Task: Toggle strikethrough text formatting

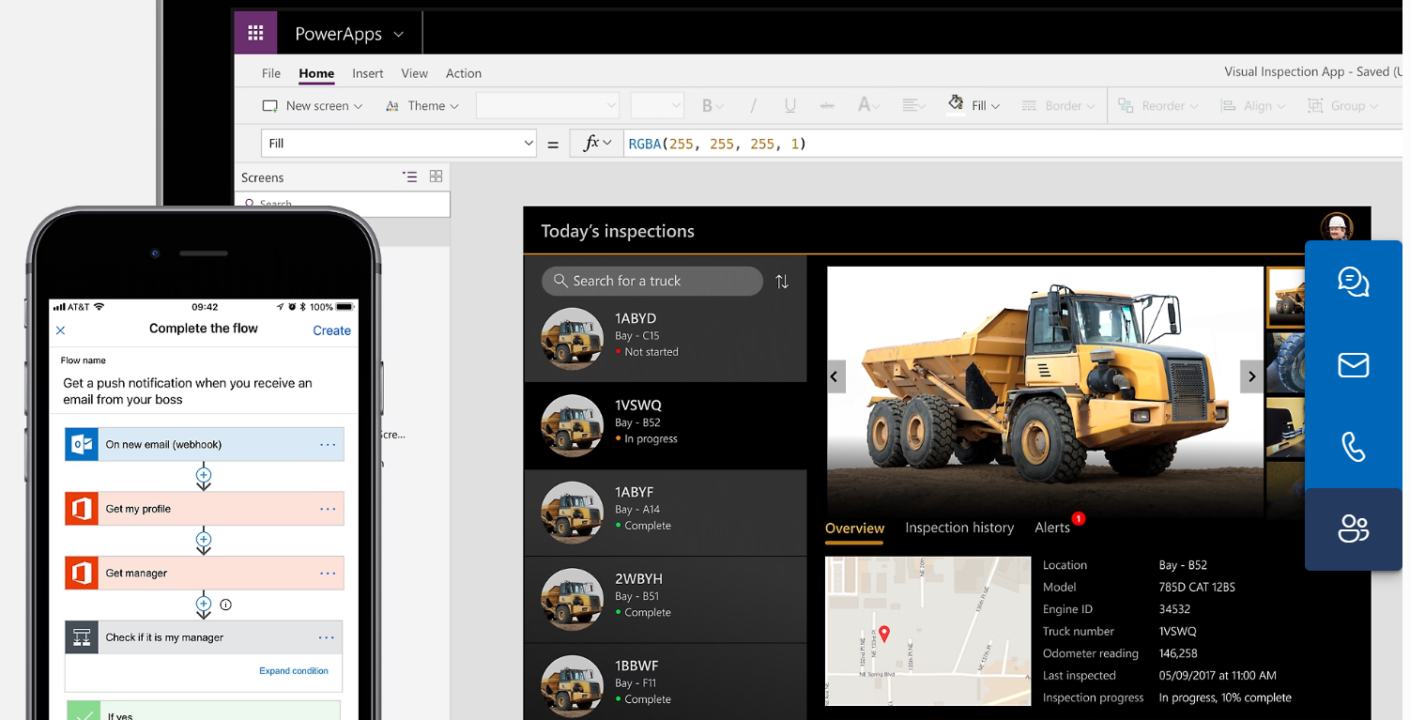Action: pyautogui.click(x=827, y=105)
